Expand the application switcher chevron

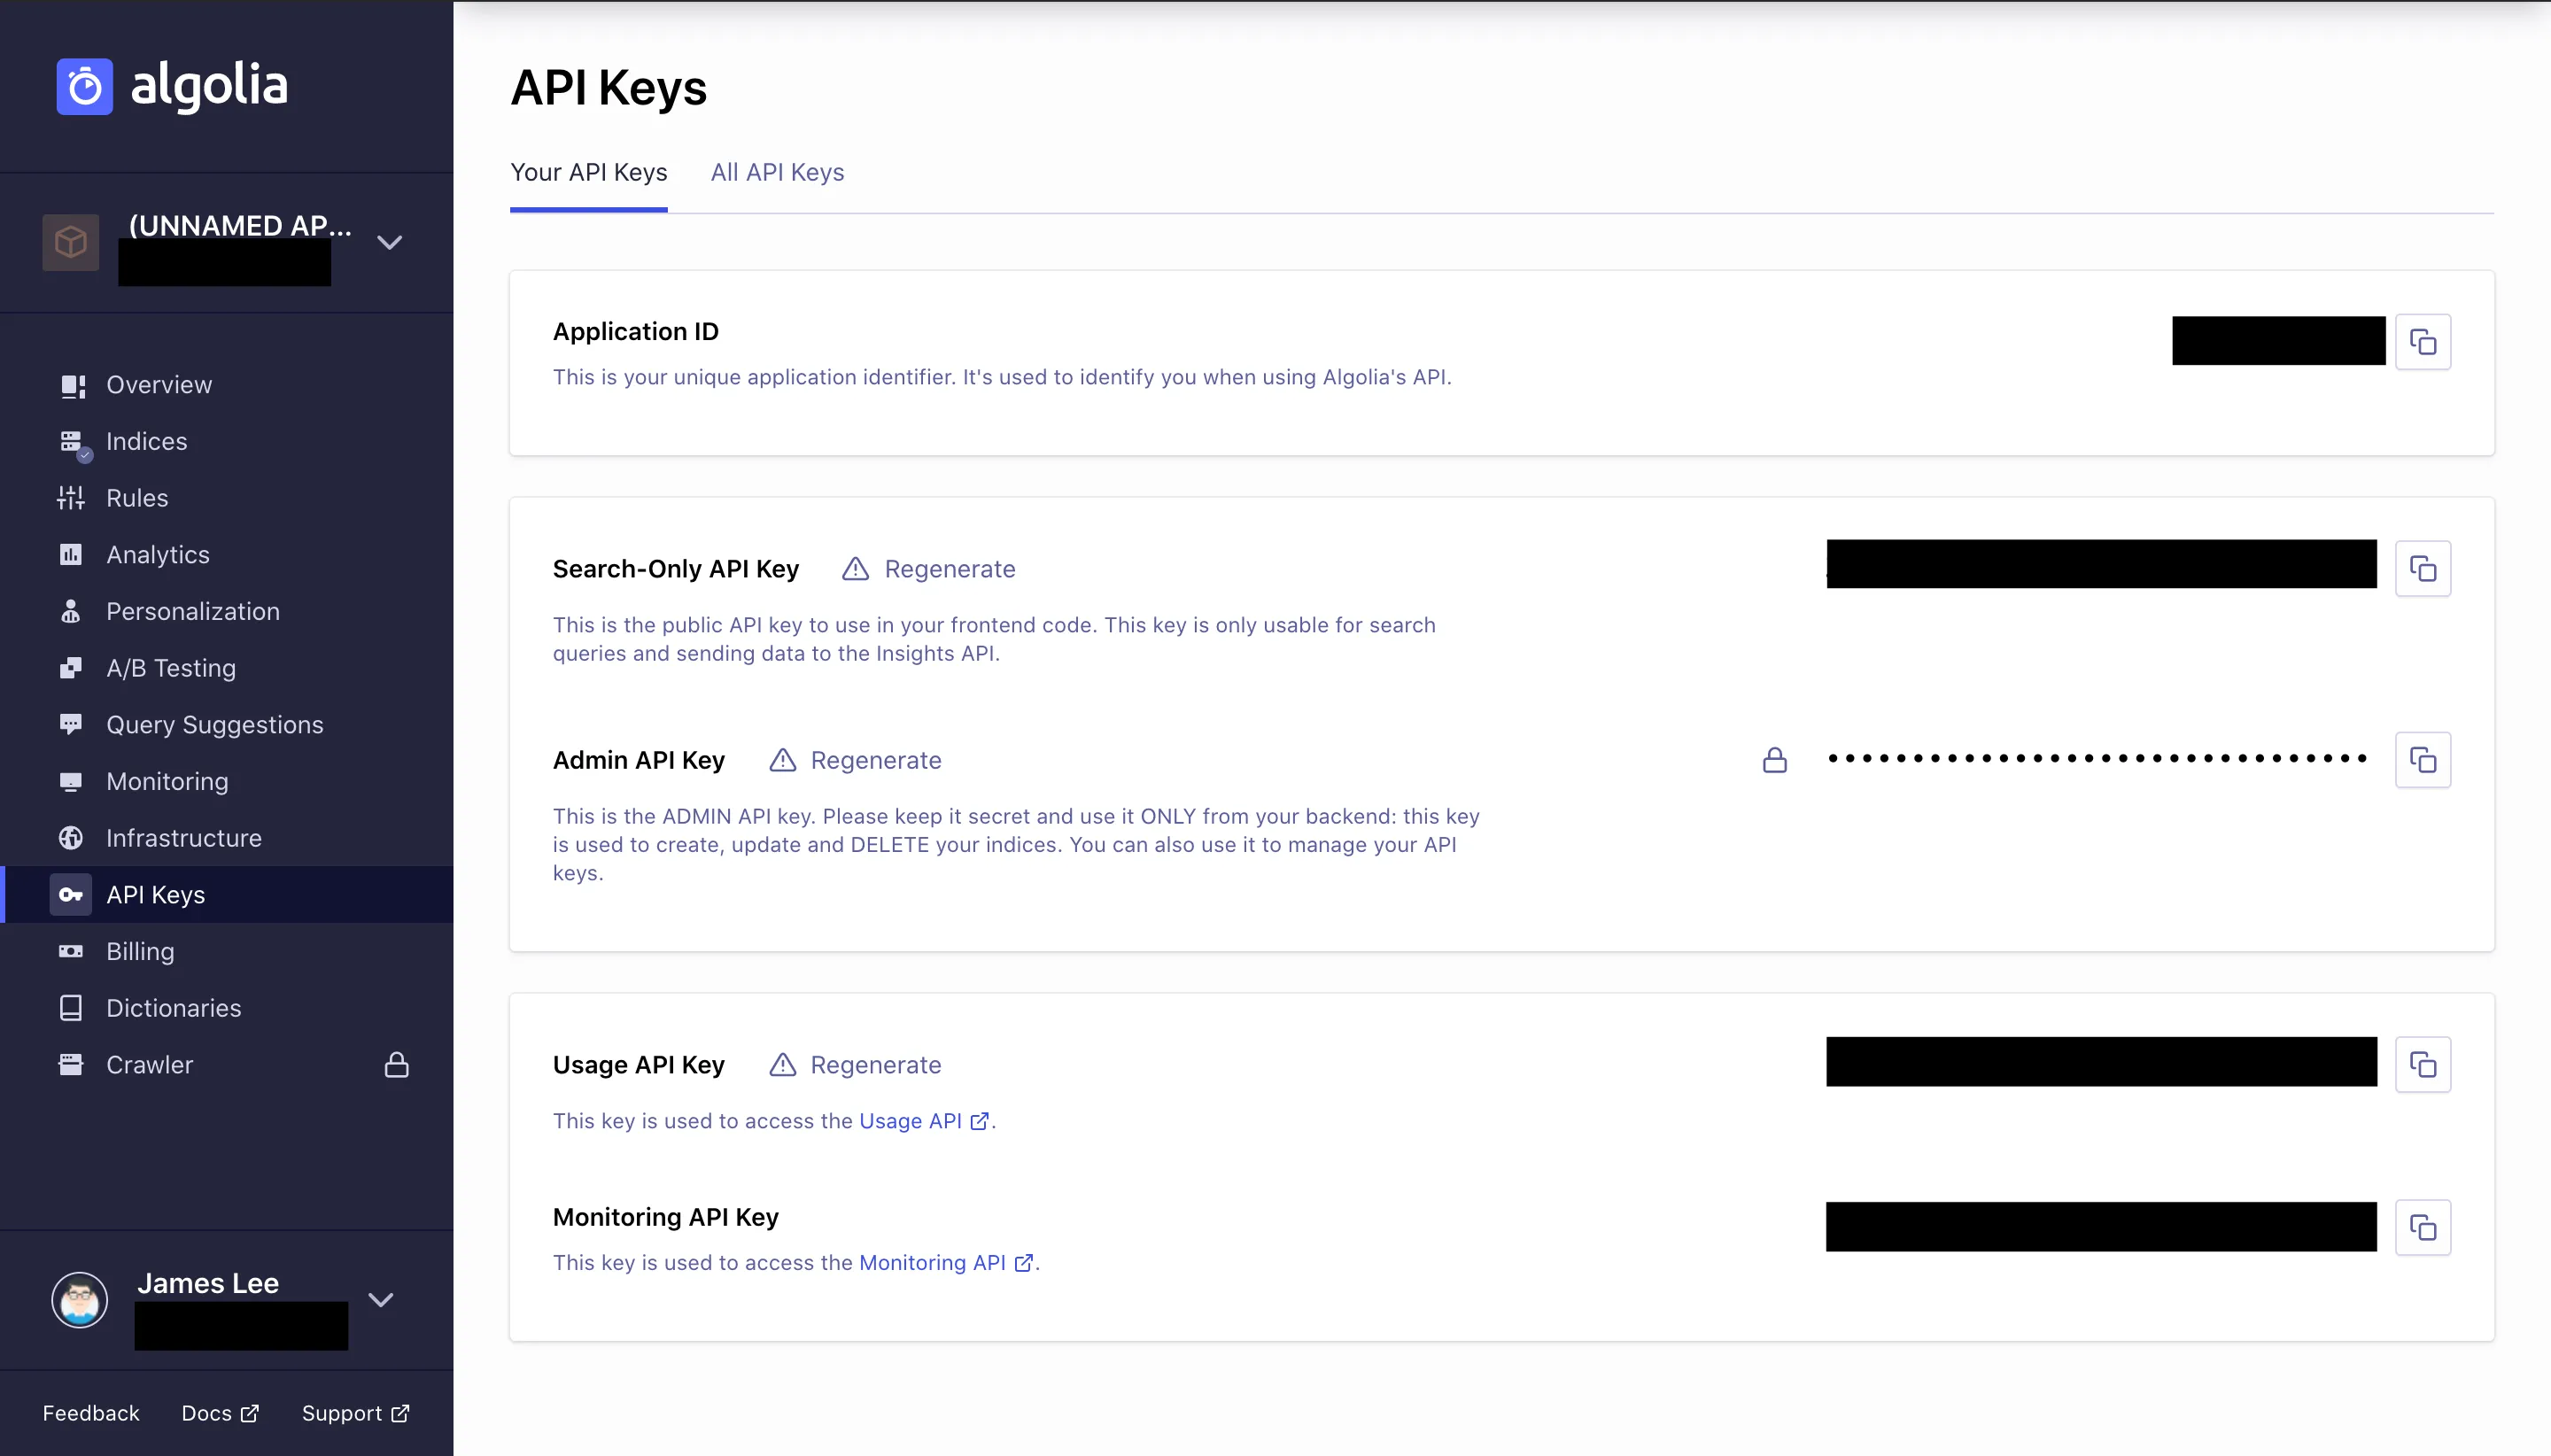pyautogui.click(x=389, y=242)
